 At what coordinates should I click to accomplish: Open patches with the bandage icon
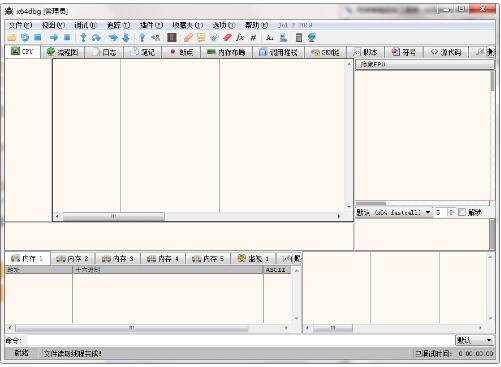coord(188,38)
